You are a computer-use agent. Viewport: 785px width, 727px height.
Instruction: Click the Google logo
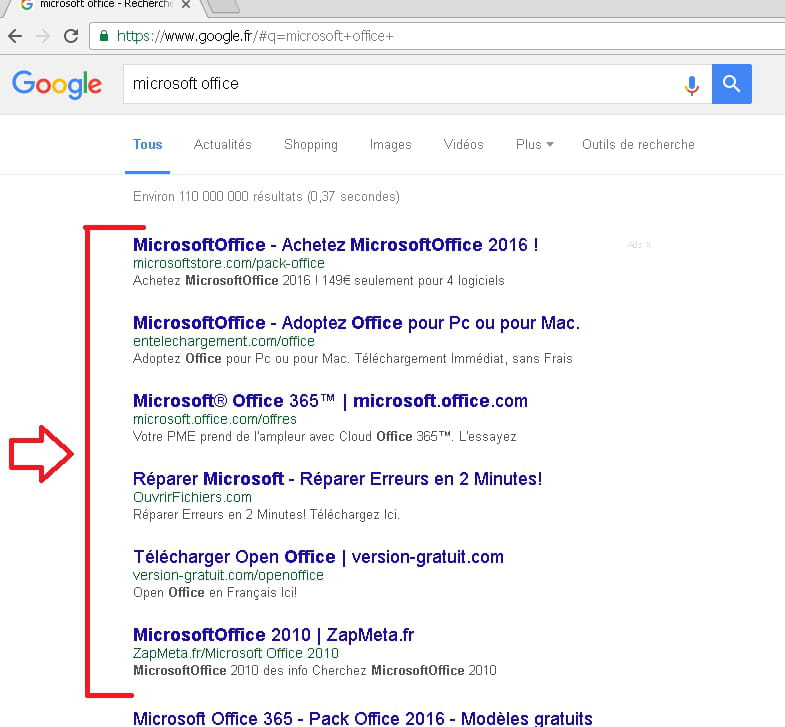[57, 84]
